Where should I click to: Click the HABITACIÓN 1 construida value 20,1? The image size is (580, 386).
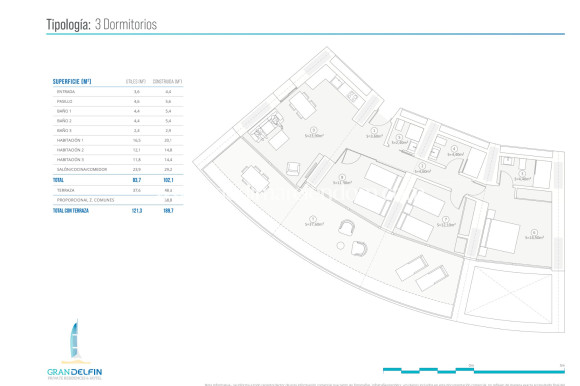(168, 140)
